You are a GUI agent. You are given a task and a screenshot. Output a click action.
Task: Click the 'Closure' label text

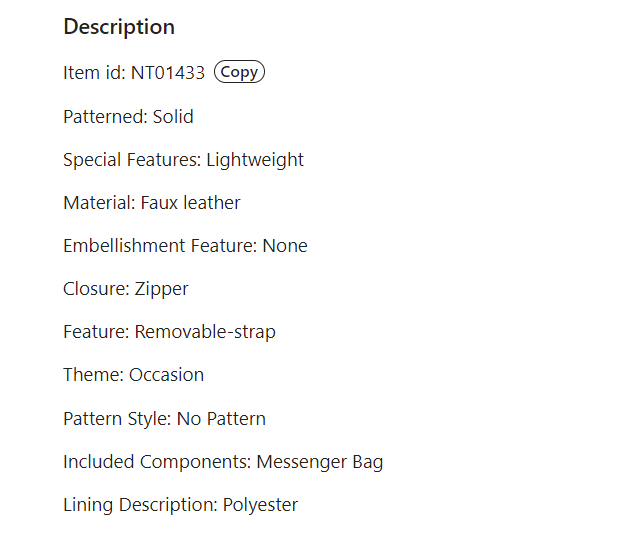click(x=94, y=289)
